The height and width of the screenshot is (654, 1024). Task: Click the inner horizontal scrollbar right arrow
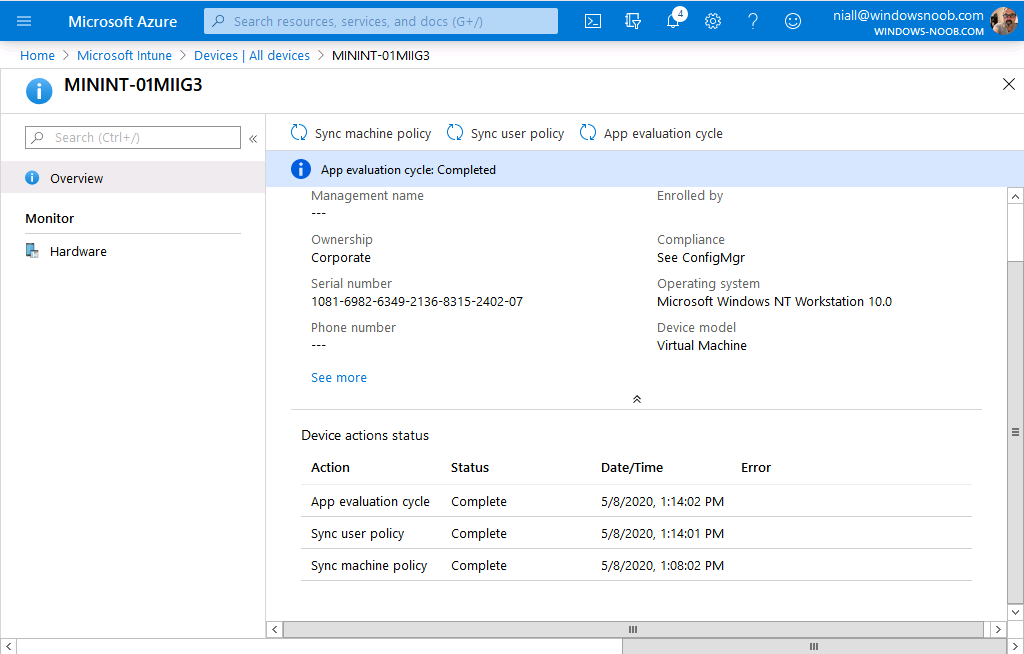tap(998, 629)
